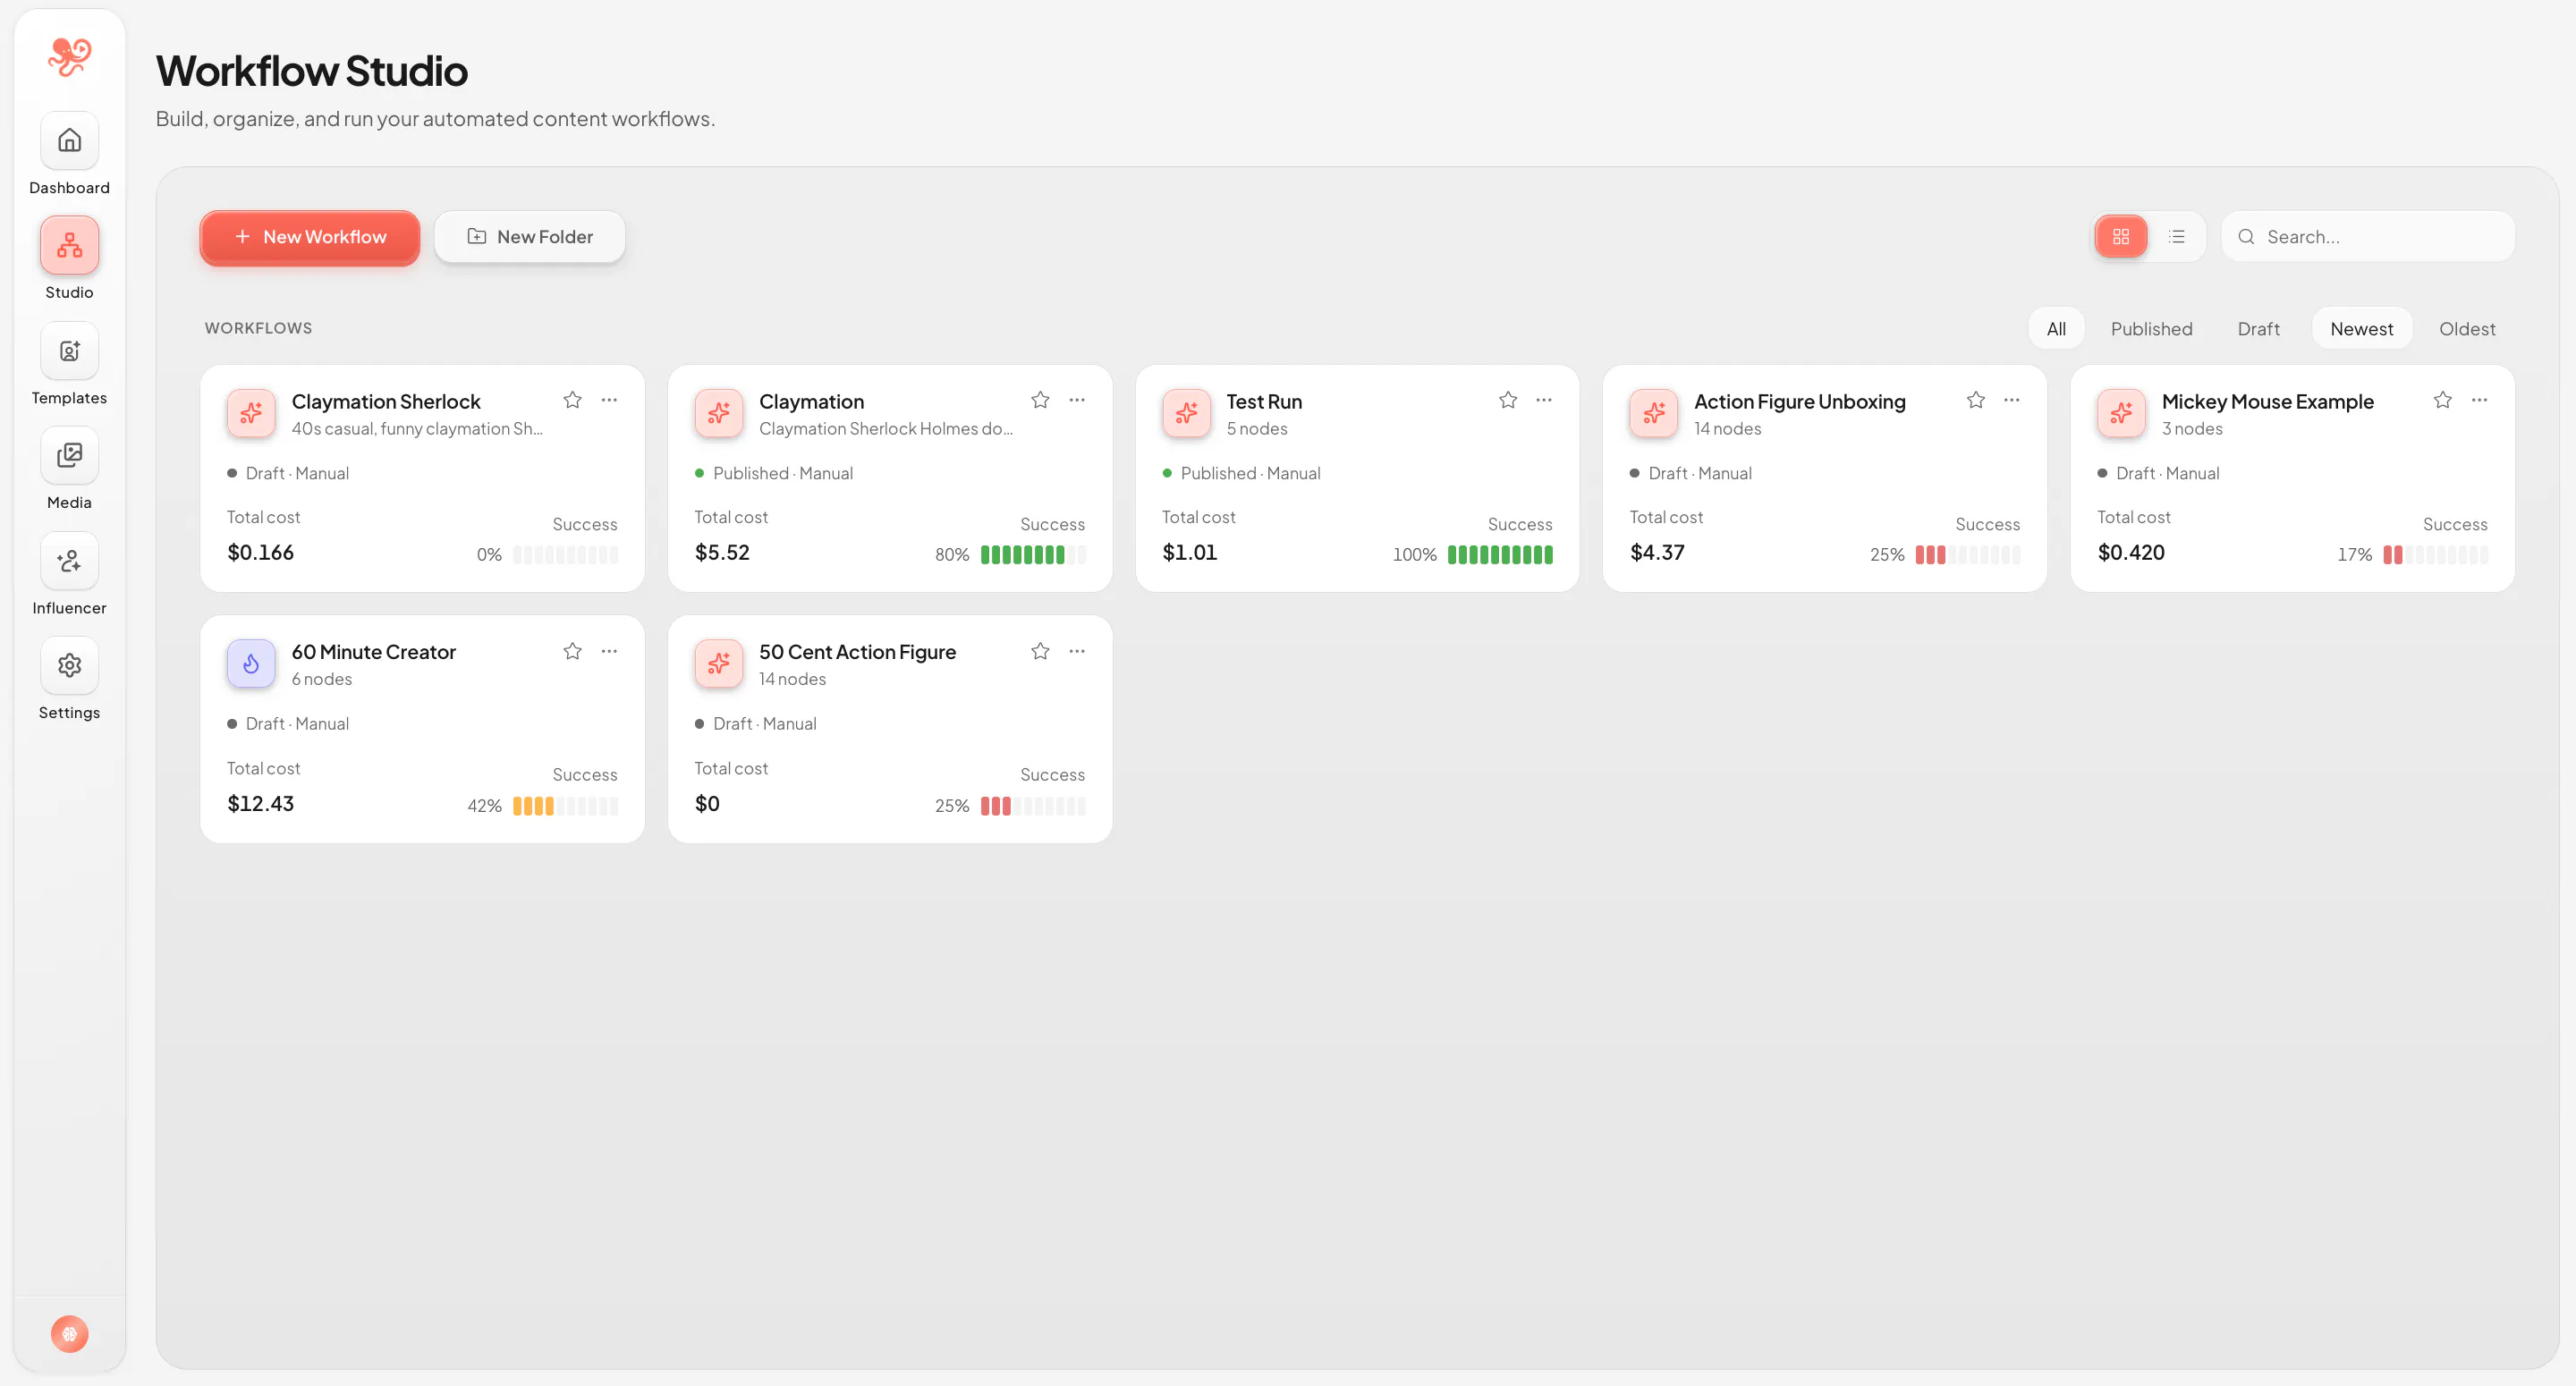Image resolution: width=2576 pixels, height=1386 pixels.
Task: Click the workflow Search field
Action: [x=2368, y=237]
